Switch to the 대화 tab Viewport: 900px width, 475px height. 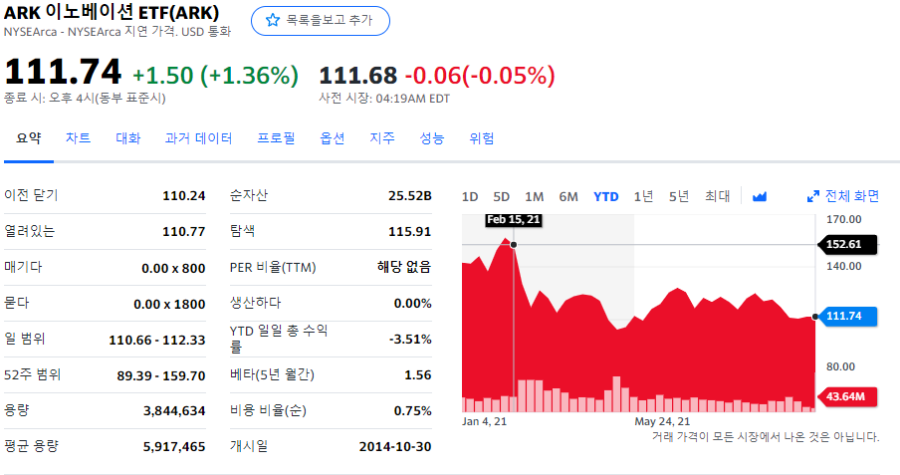click(128, 138)
